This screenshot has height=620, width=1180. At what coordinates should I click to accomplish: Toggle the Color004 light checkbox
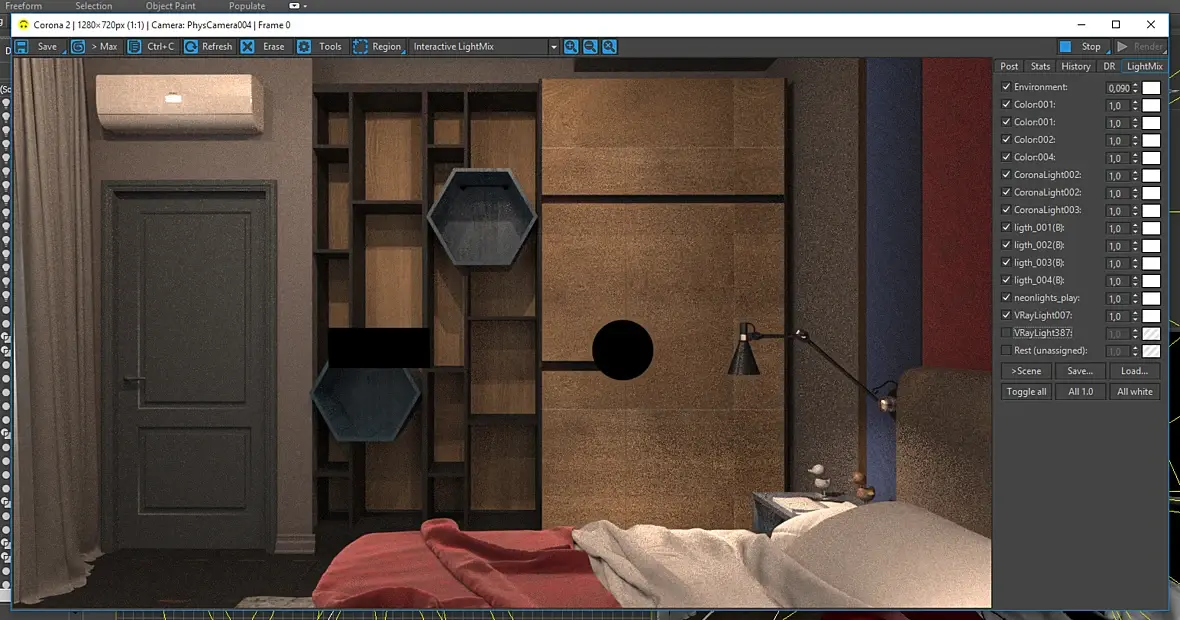coord(1006,157)
